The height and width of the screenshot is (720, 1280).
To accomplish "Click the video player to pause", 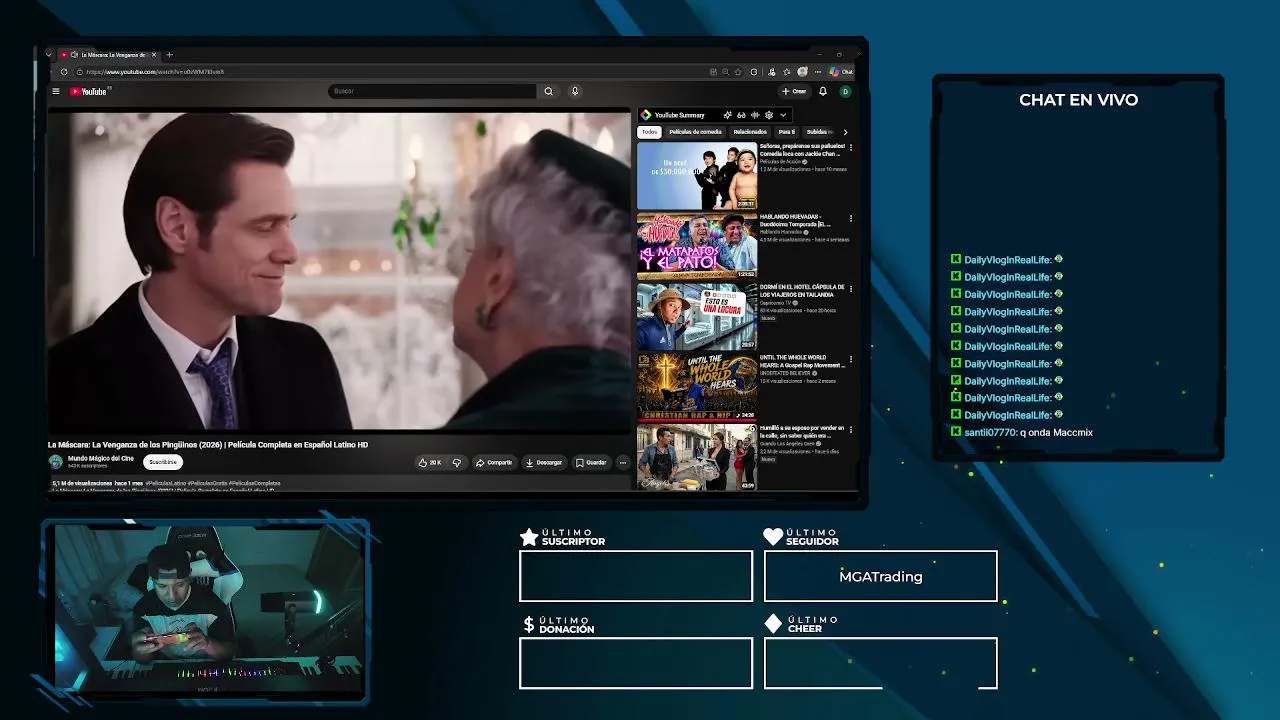I will 340,270.
